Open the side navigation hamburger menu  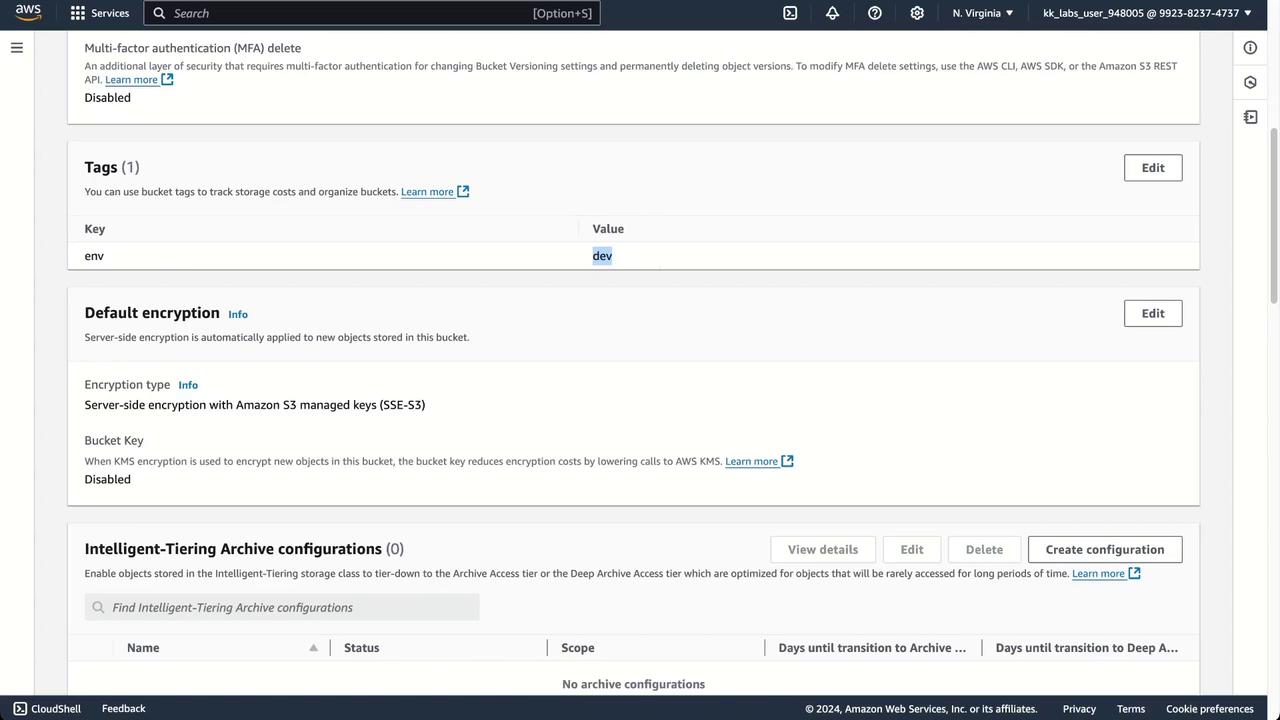[17, 47]
